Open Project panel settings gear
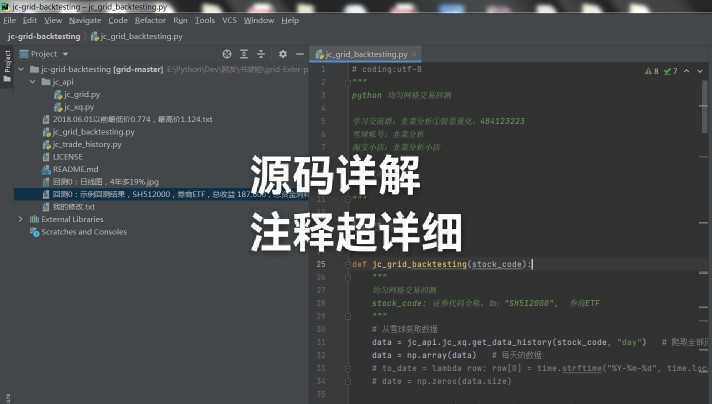The image size is (712, 404). point(282,54)
